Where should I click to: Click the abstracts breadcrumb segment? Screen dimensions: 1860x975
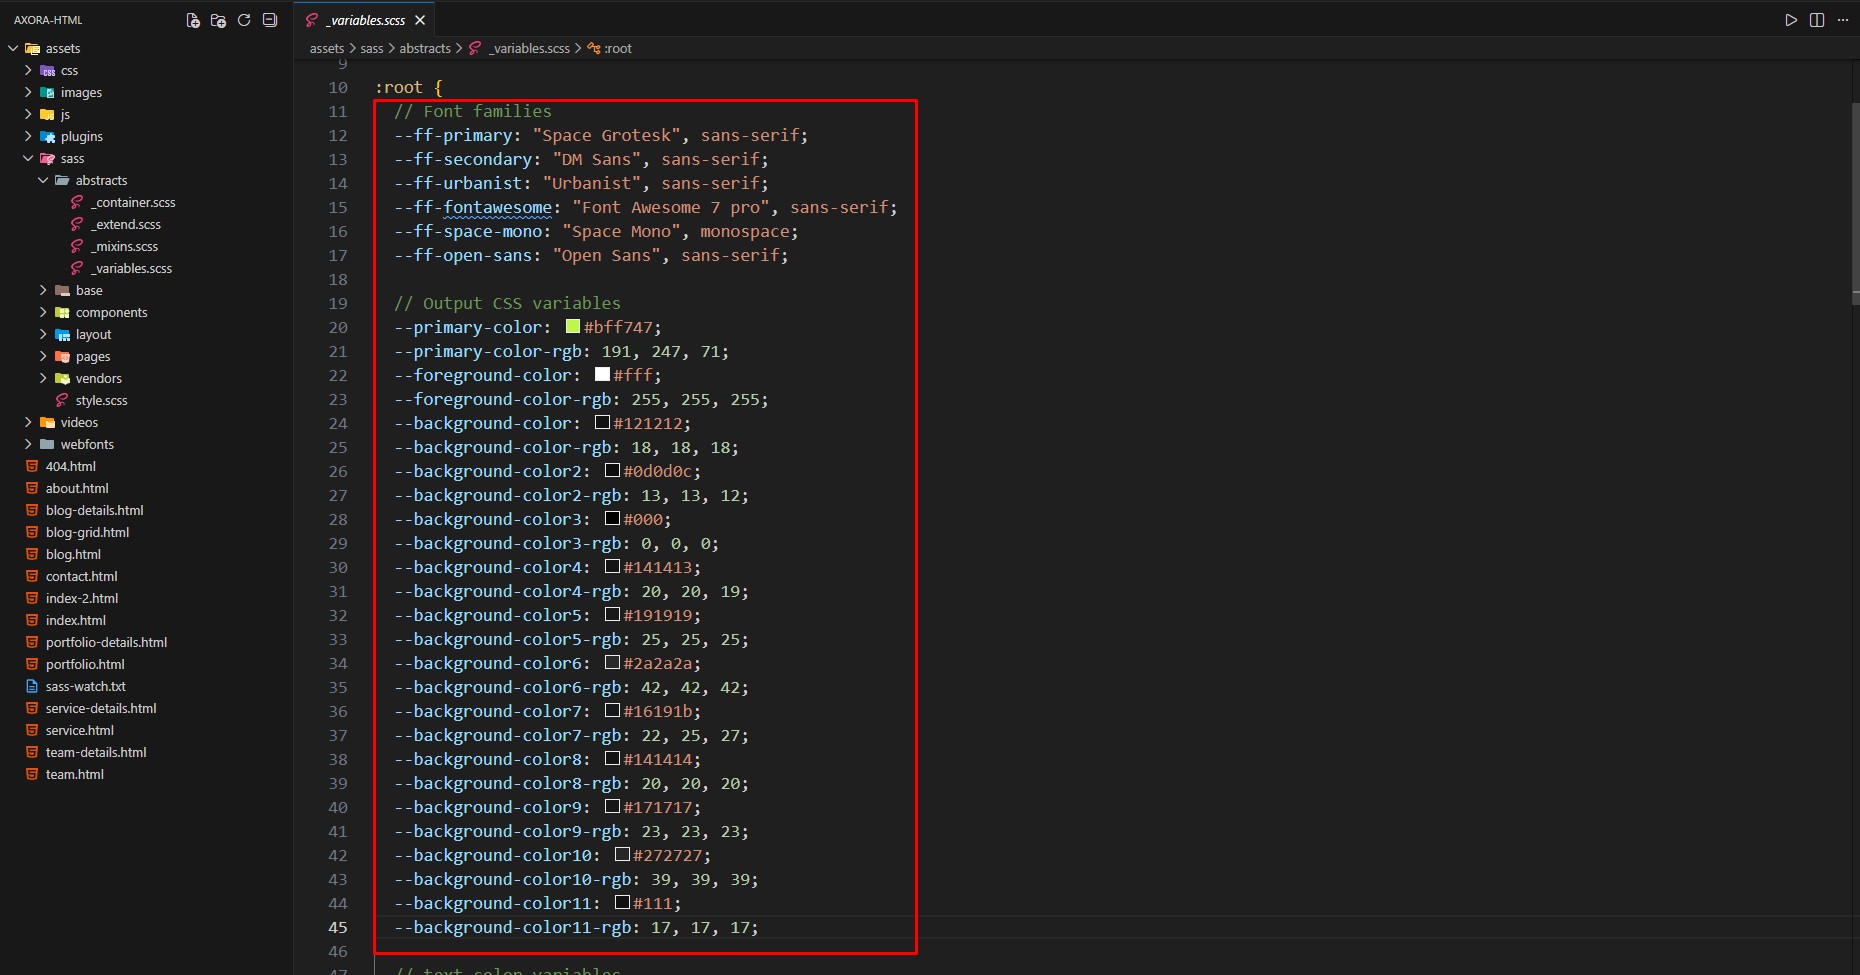tap(425, 48)
